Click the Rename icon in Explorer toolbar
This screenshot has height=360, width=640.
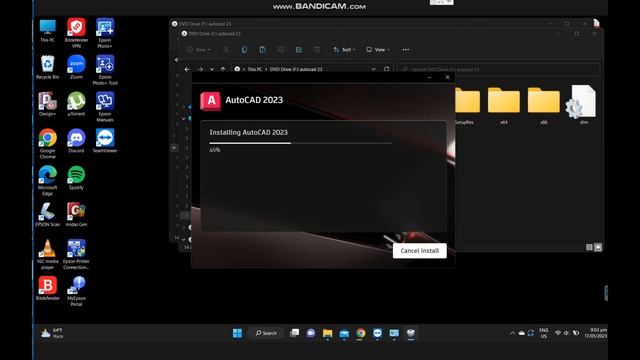pos(280,50)
